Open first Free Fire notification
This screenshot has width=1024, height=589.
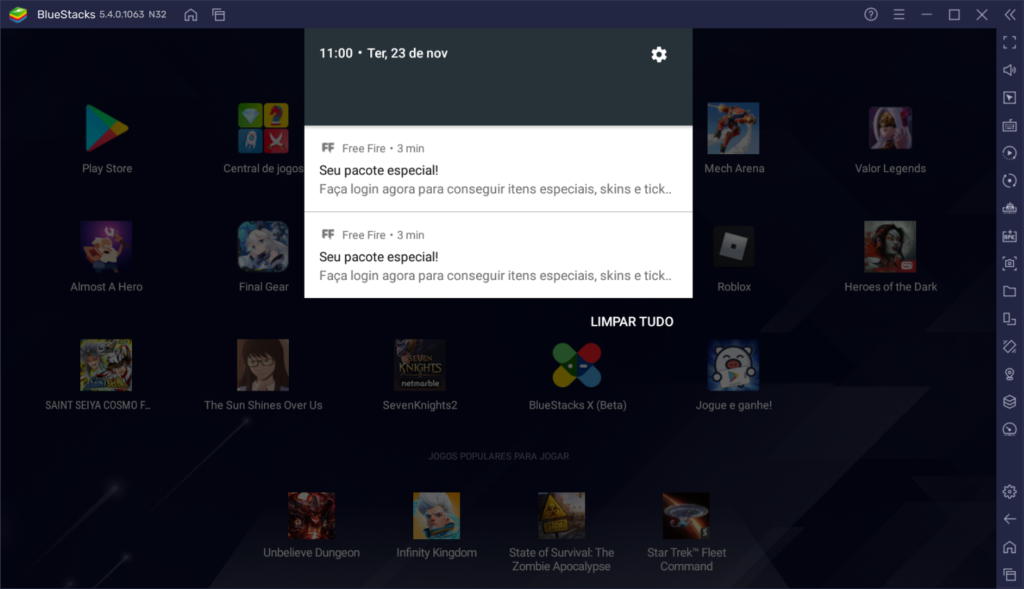tap(498, 169)
